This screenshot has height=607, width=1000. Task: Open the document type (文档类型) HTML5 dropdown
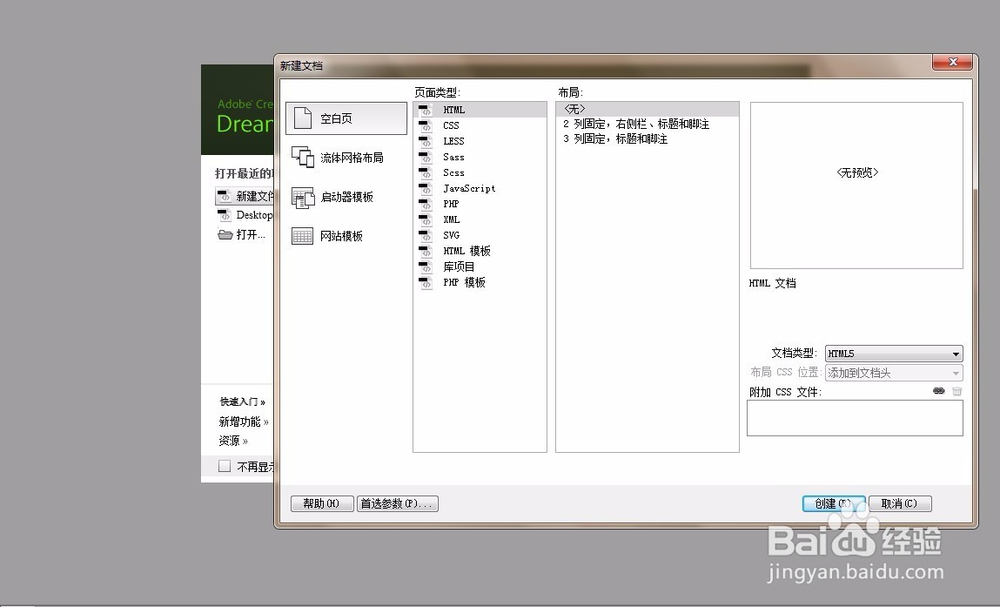tap(893, 353)
